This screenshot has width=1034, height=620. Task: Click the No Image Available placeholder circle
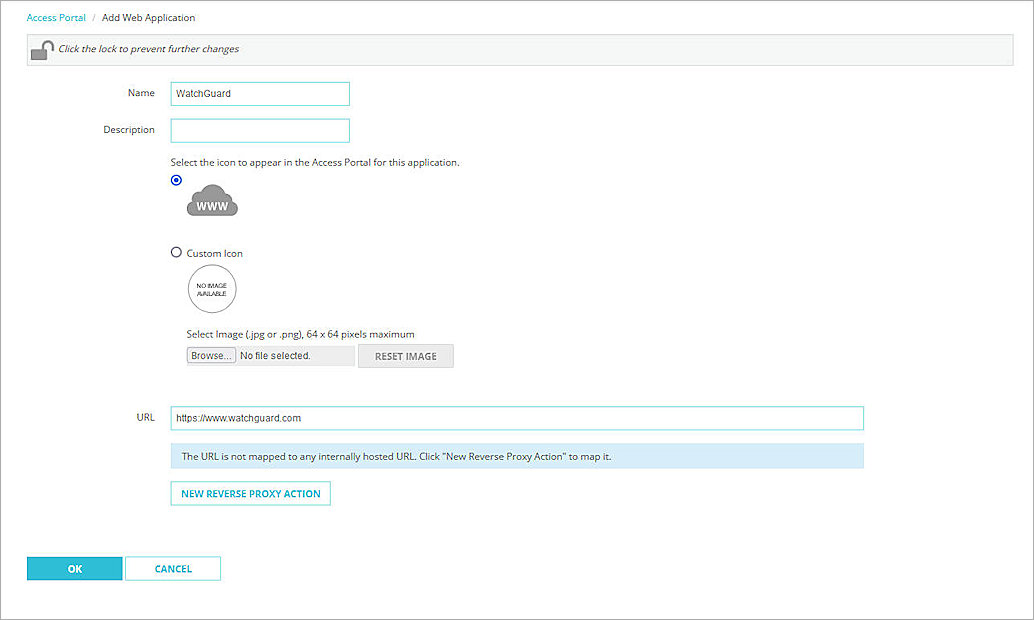[x=212, y=288]
